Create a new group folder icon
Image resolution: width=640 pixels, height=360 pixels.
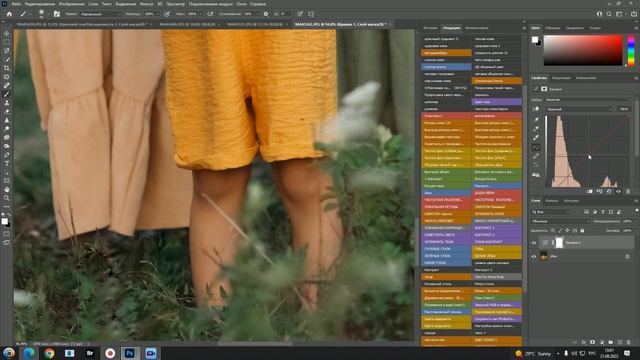click(611, 342)
